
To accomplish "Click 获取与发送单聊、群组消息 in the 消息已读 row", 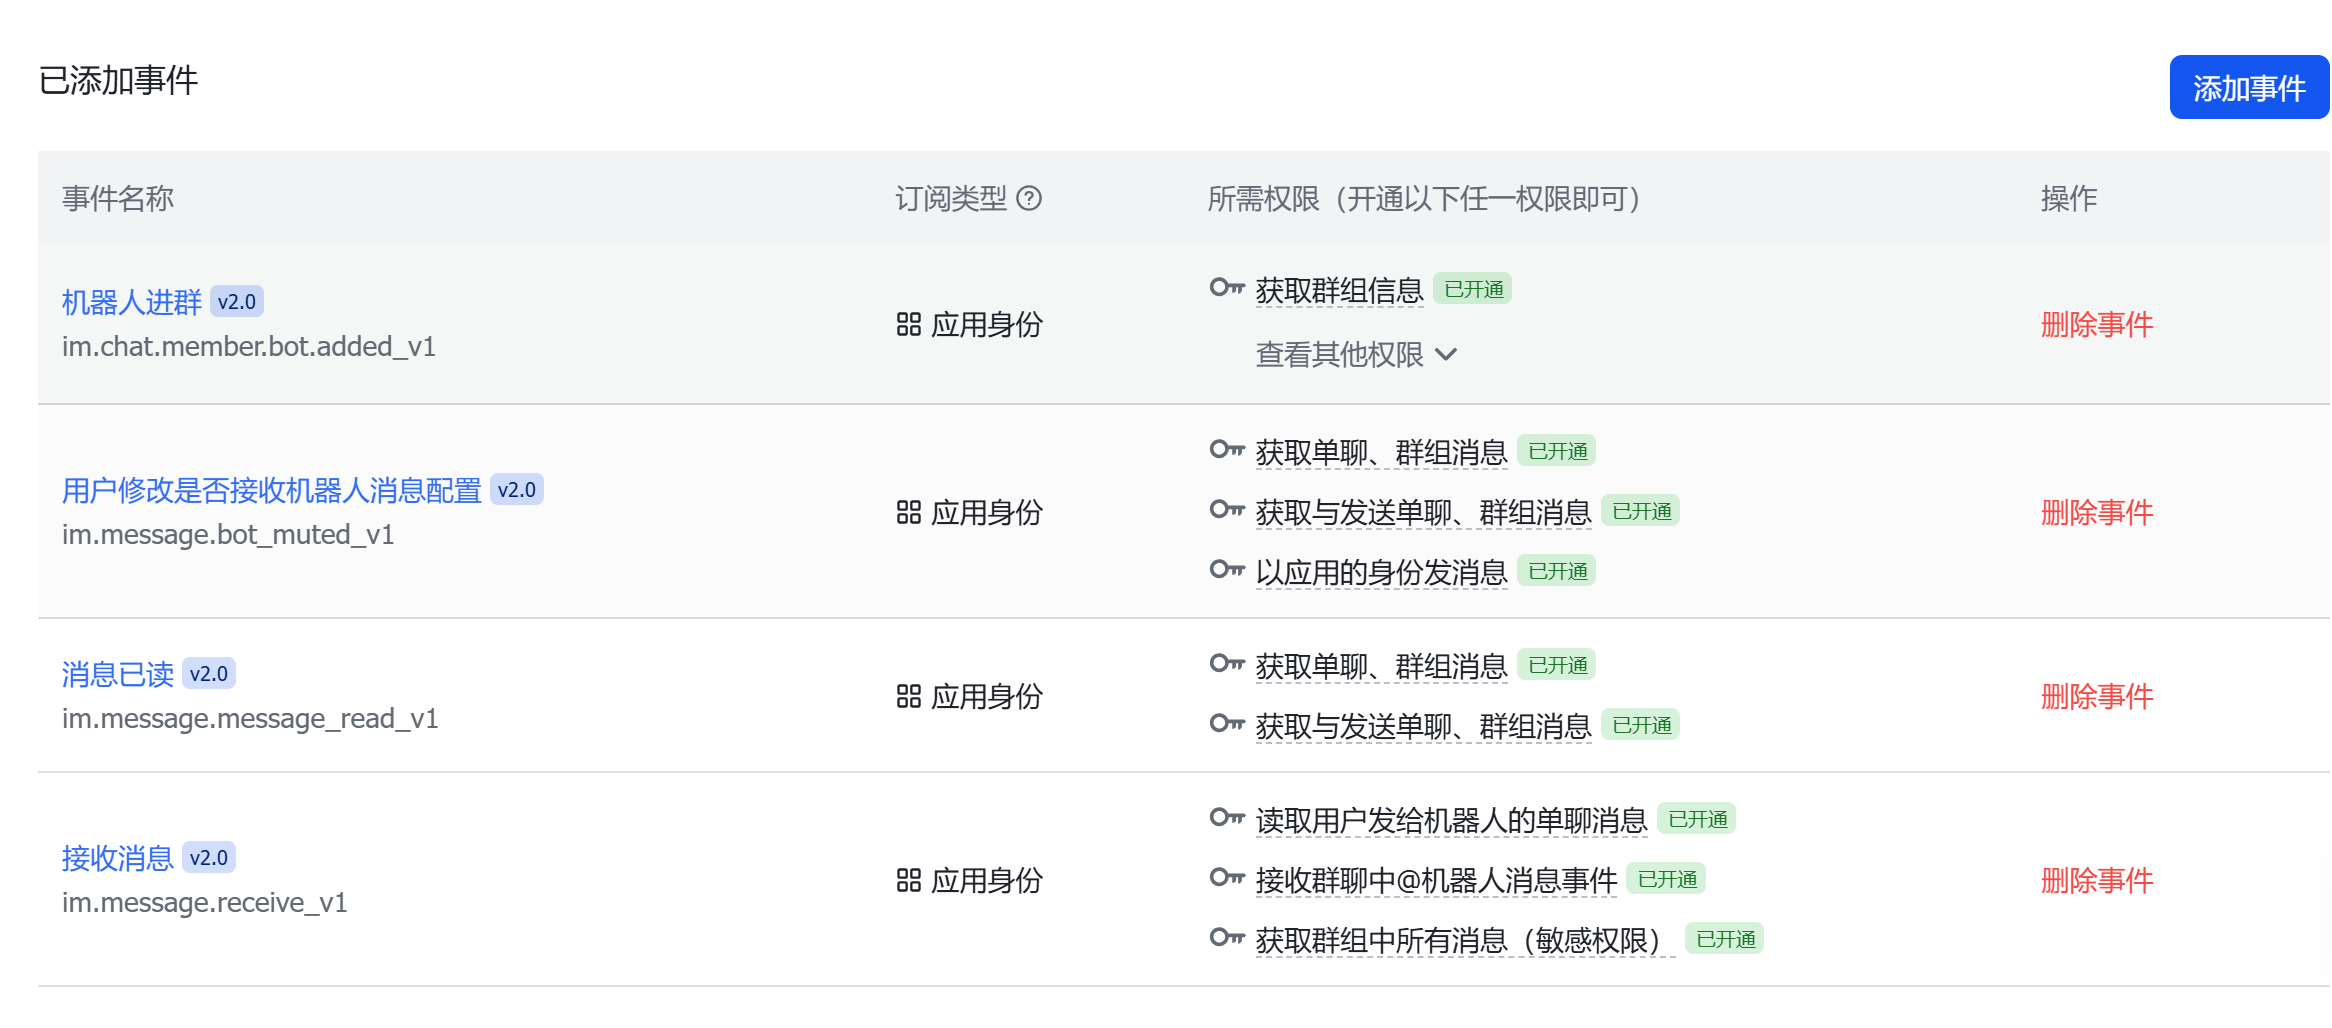I will (x=1424, y=726).
